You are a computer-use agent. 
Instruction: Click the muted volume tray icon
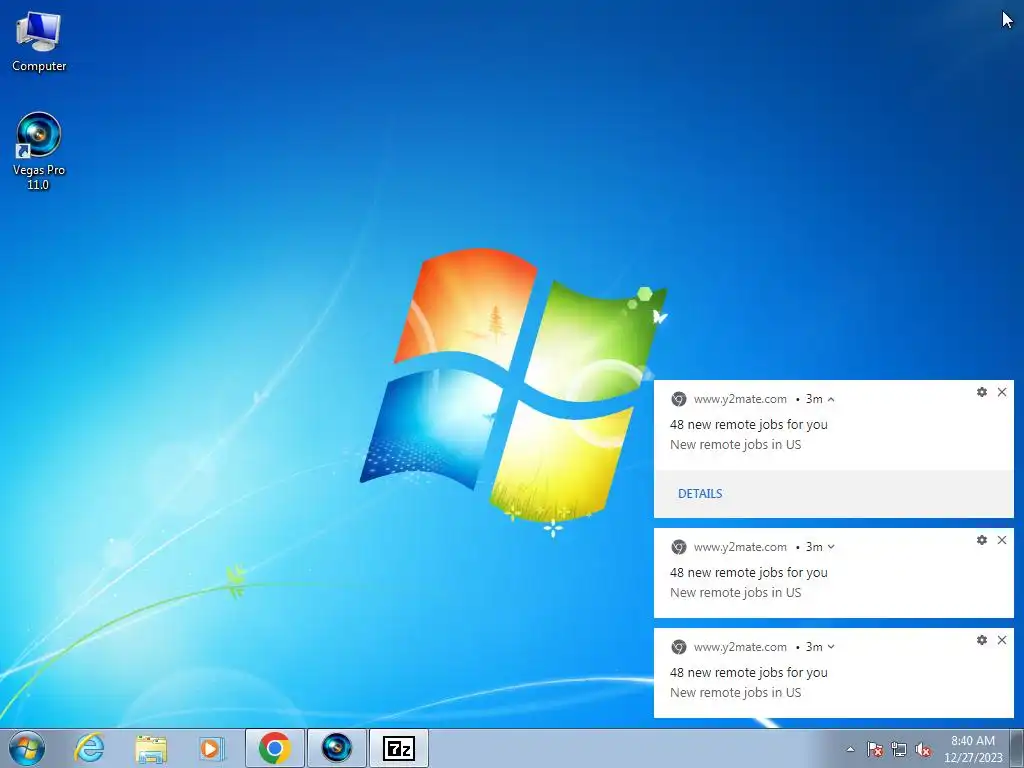click(x=923, y=749)
